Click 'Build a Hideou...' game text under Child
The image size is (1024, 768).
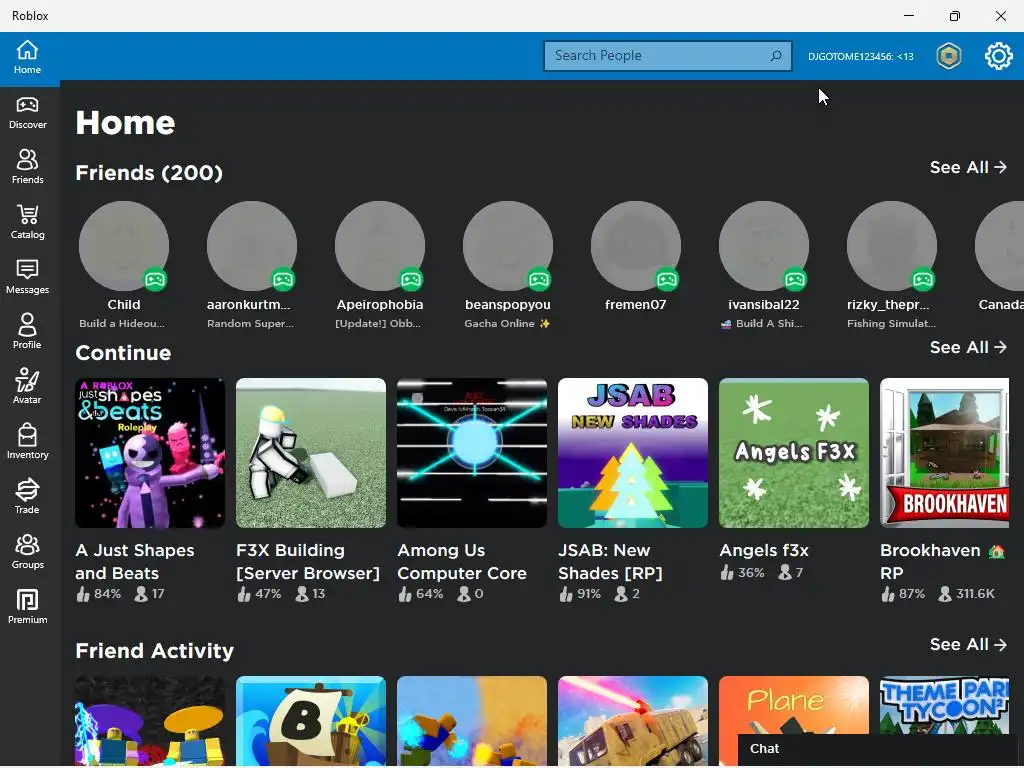pyautogui.click(x=122, y=323)
